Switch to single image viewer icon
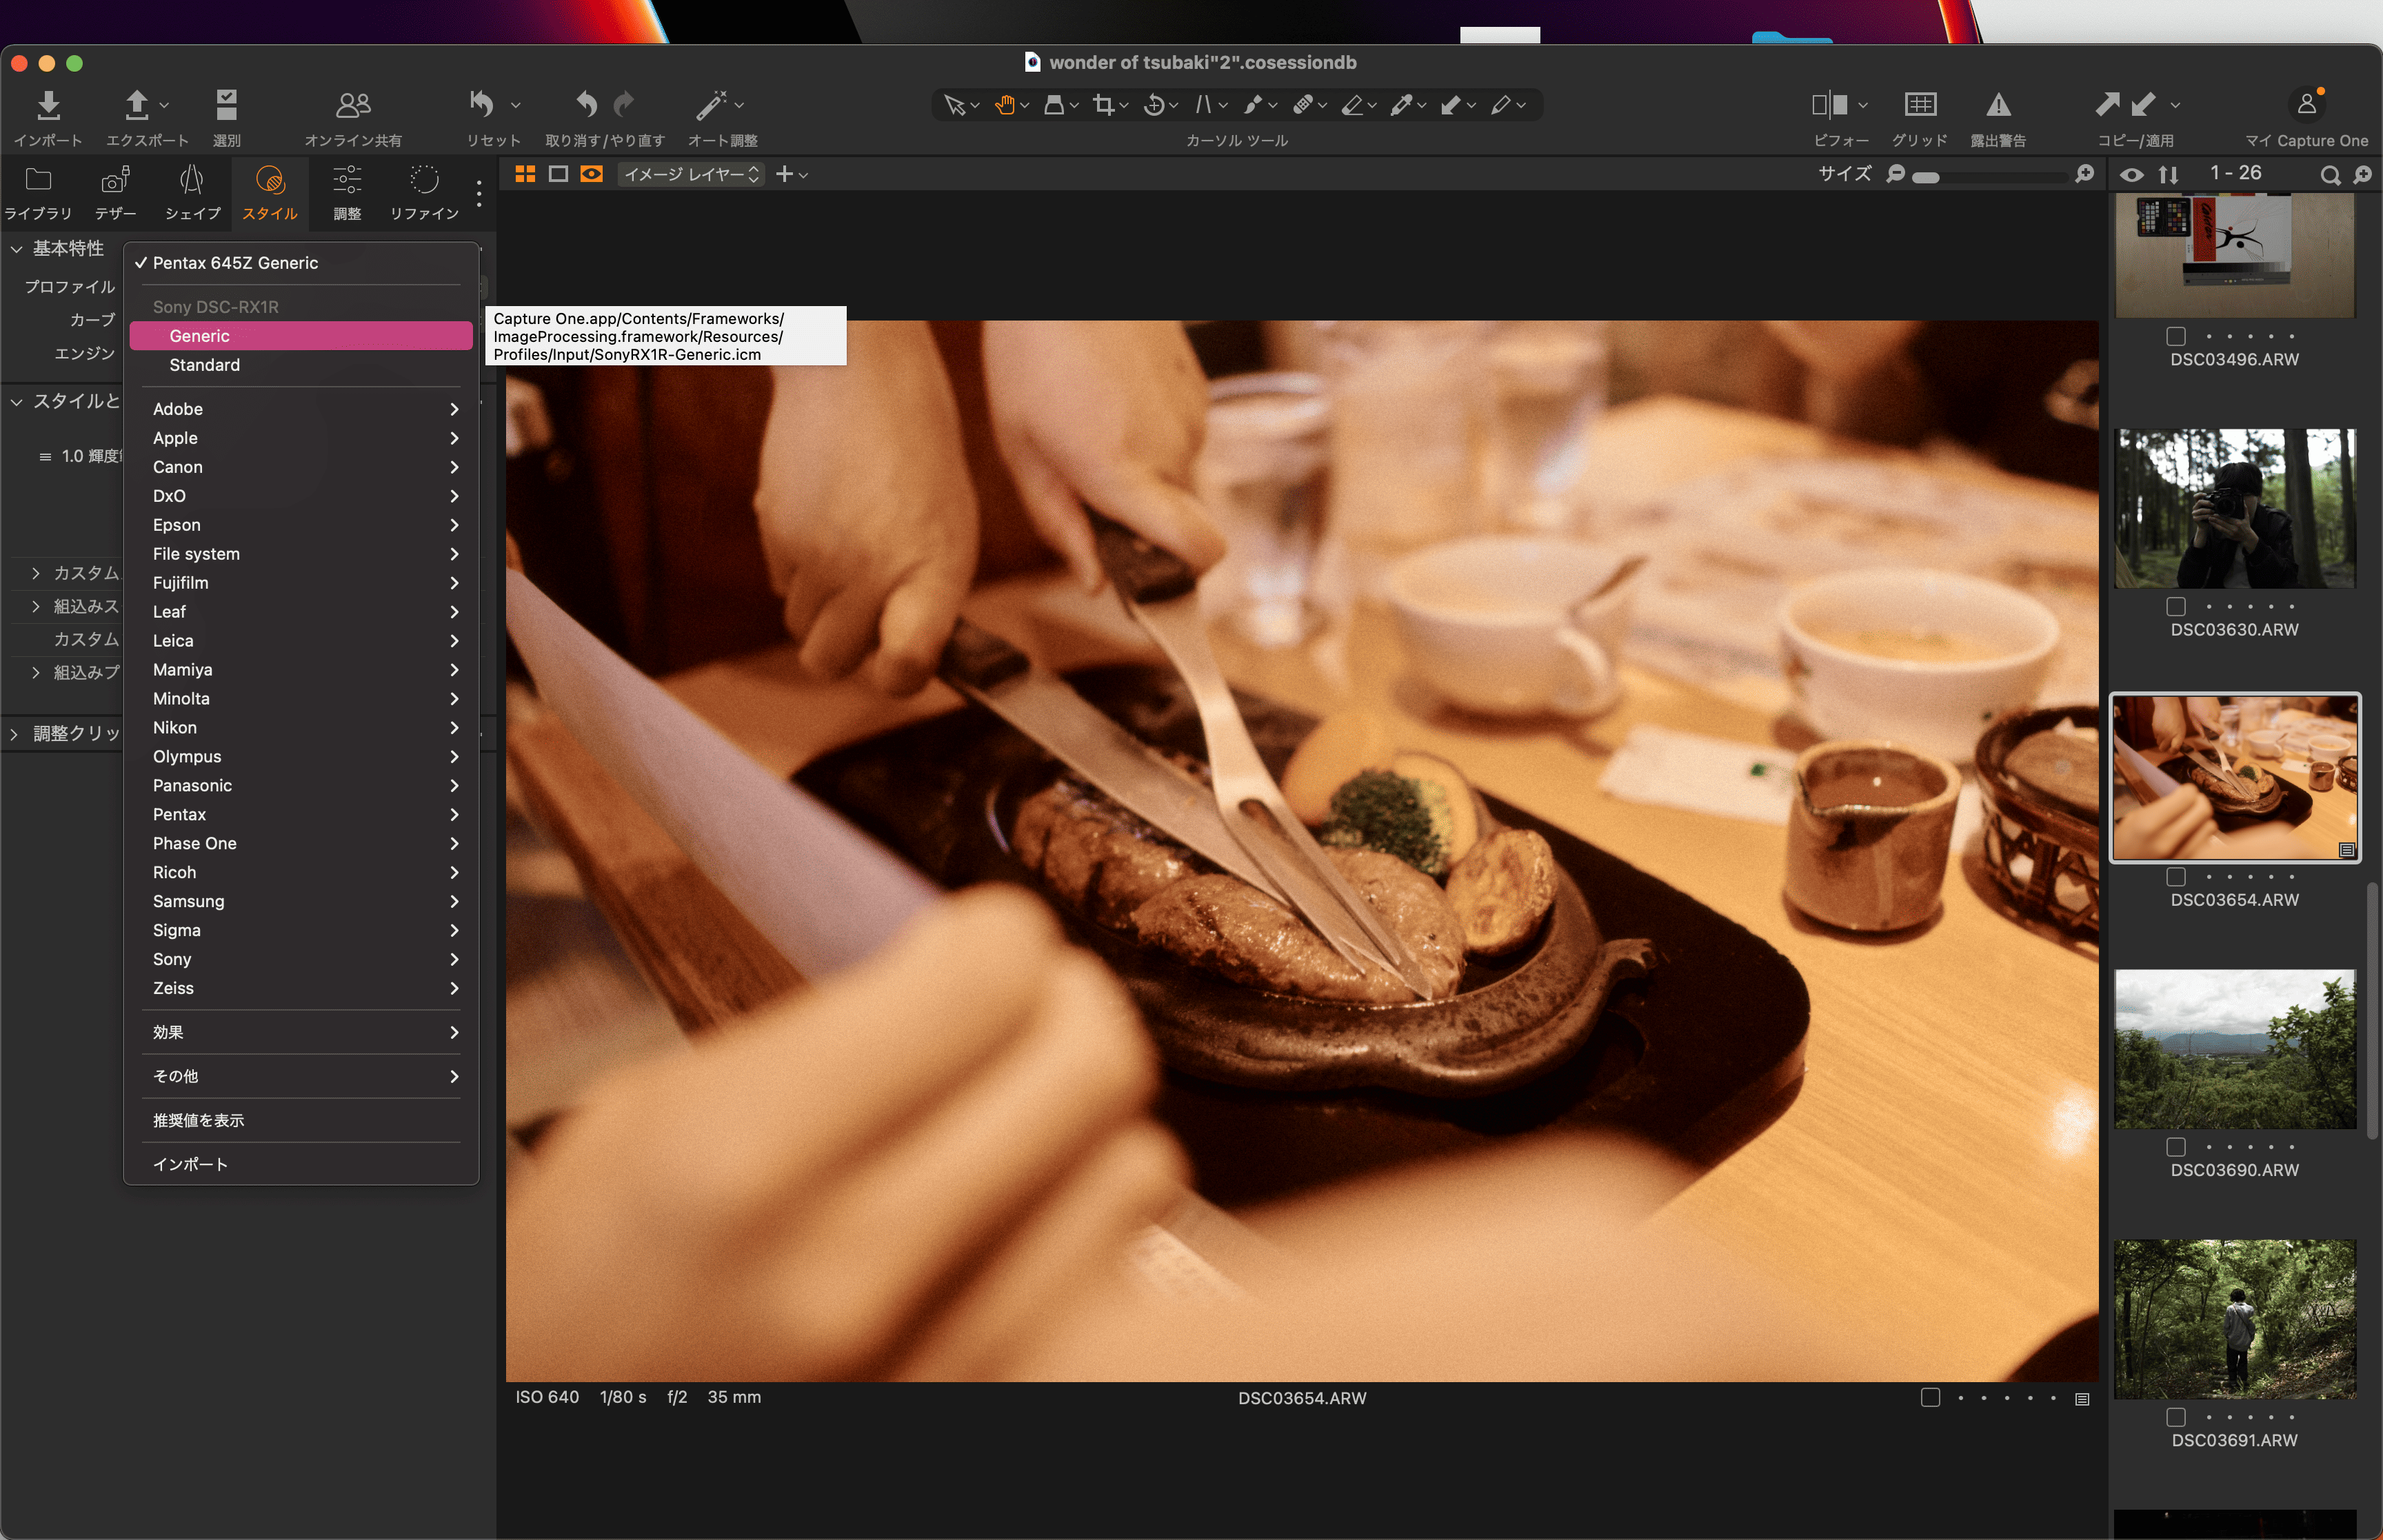The width and height of the screenshot is (2383, 1540). (559, 174)
